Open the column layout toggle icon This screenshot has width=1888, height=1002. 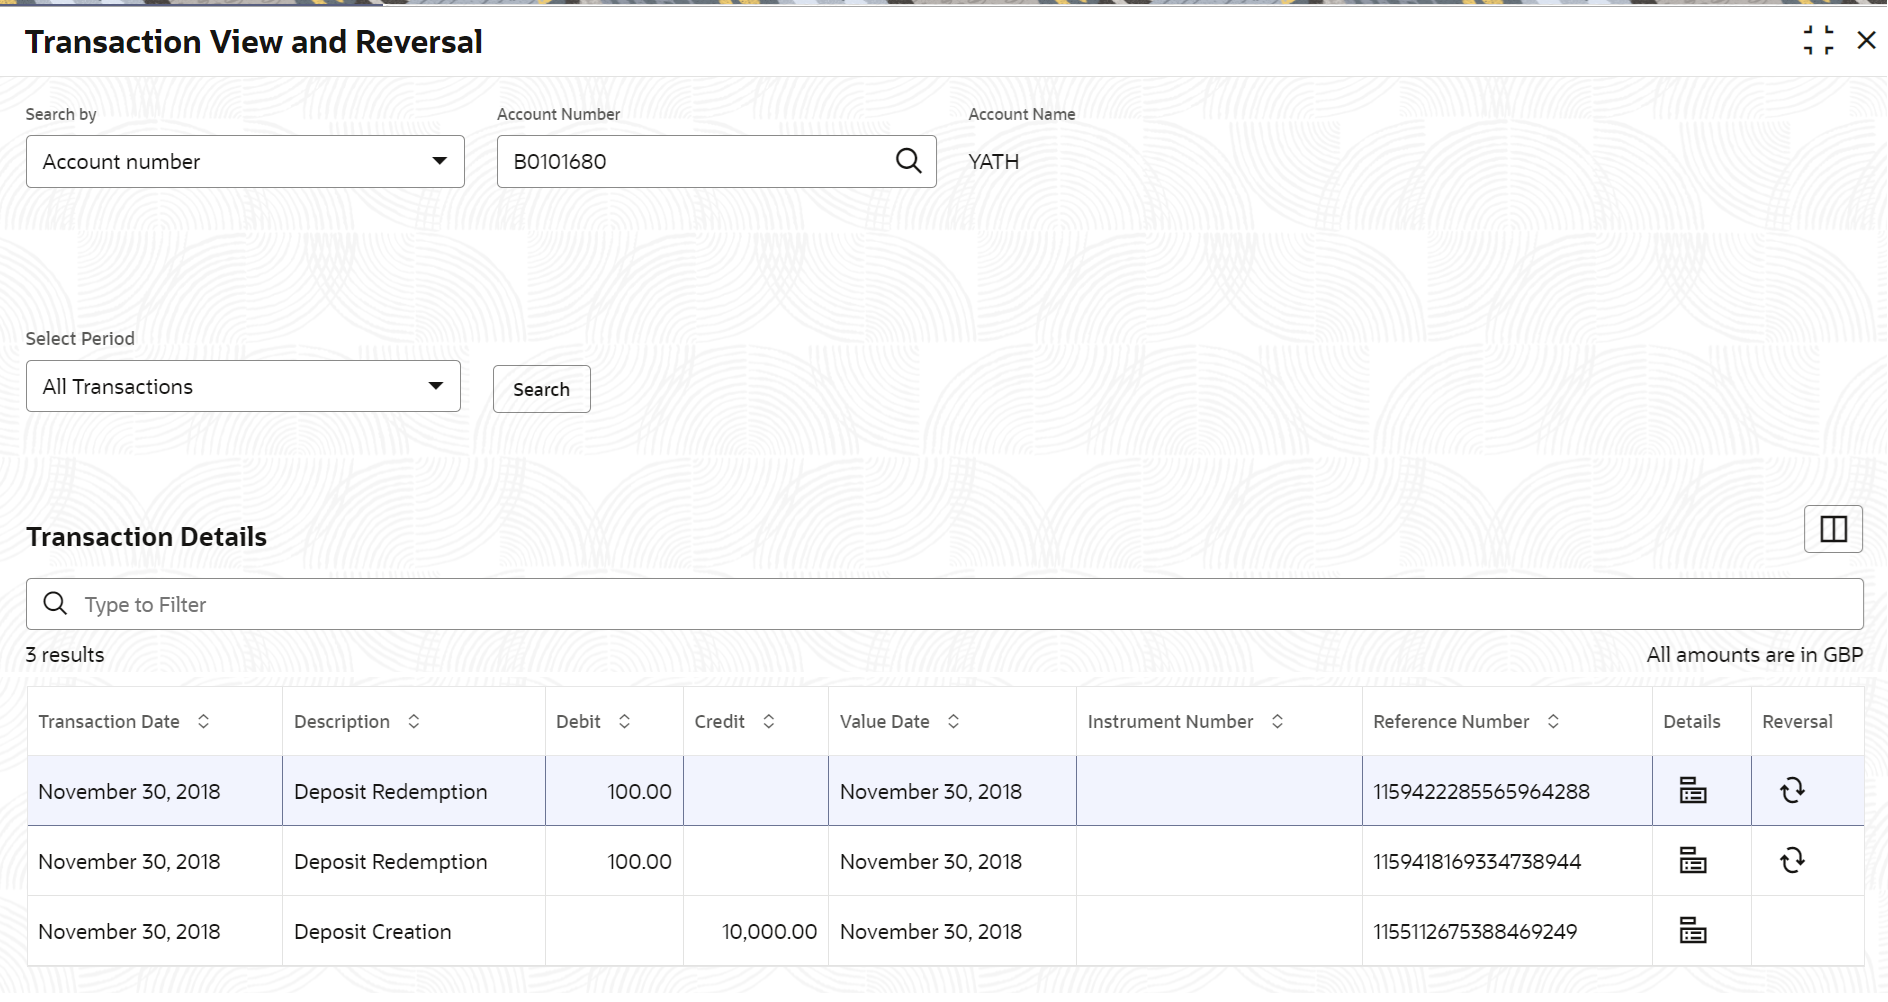pyautogui.click(x=1833, y=529)
